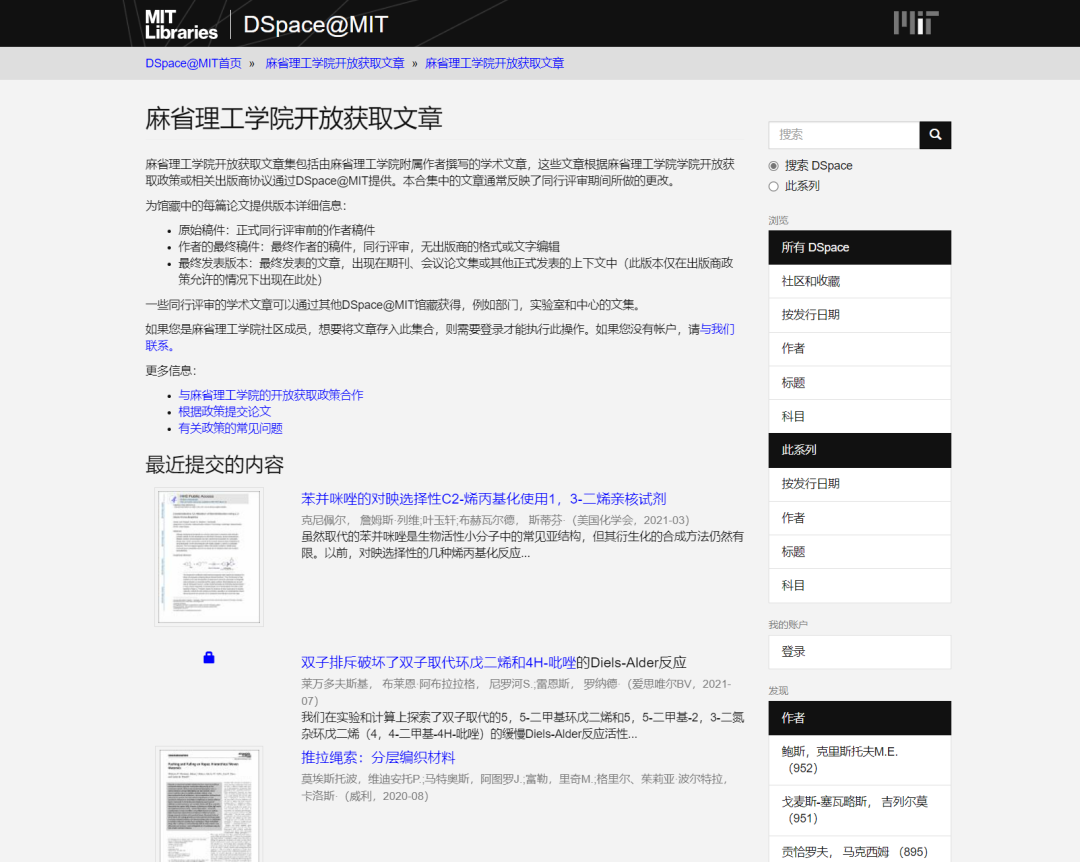
Task: Click the first article's PDF thumbnail
Action: pos(208,555)
